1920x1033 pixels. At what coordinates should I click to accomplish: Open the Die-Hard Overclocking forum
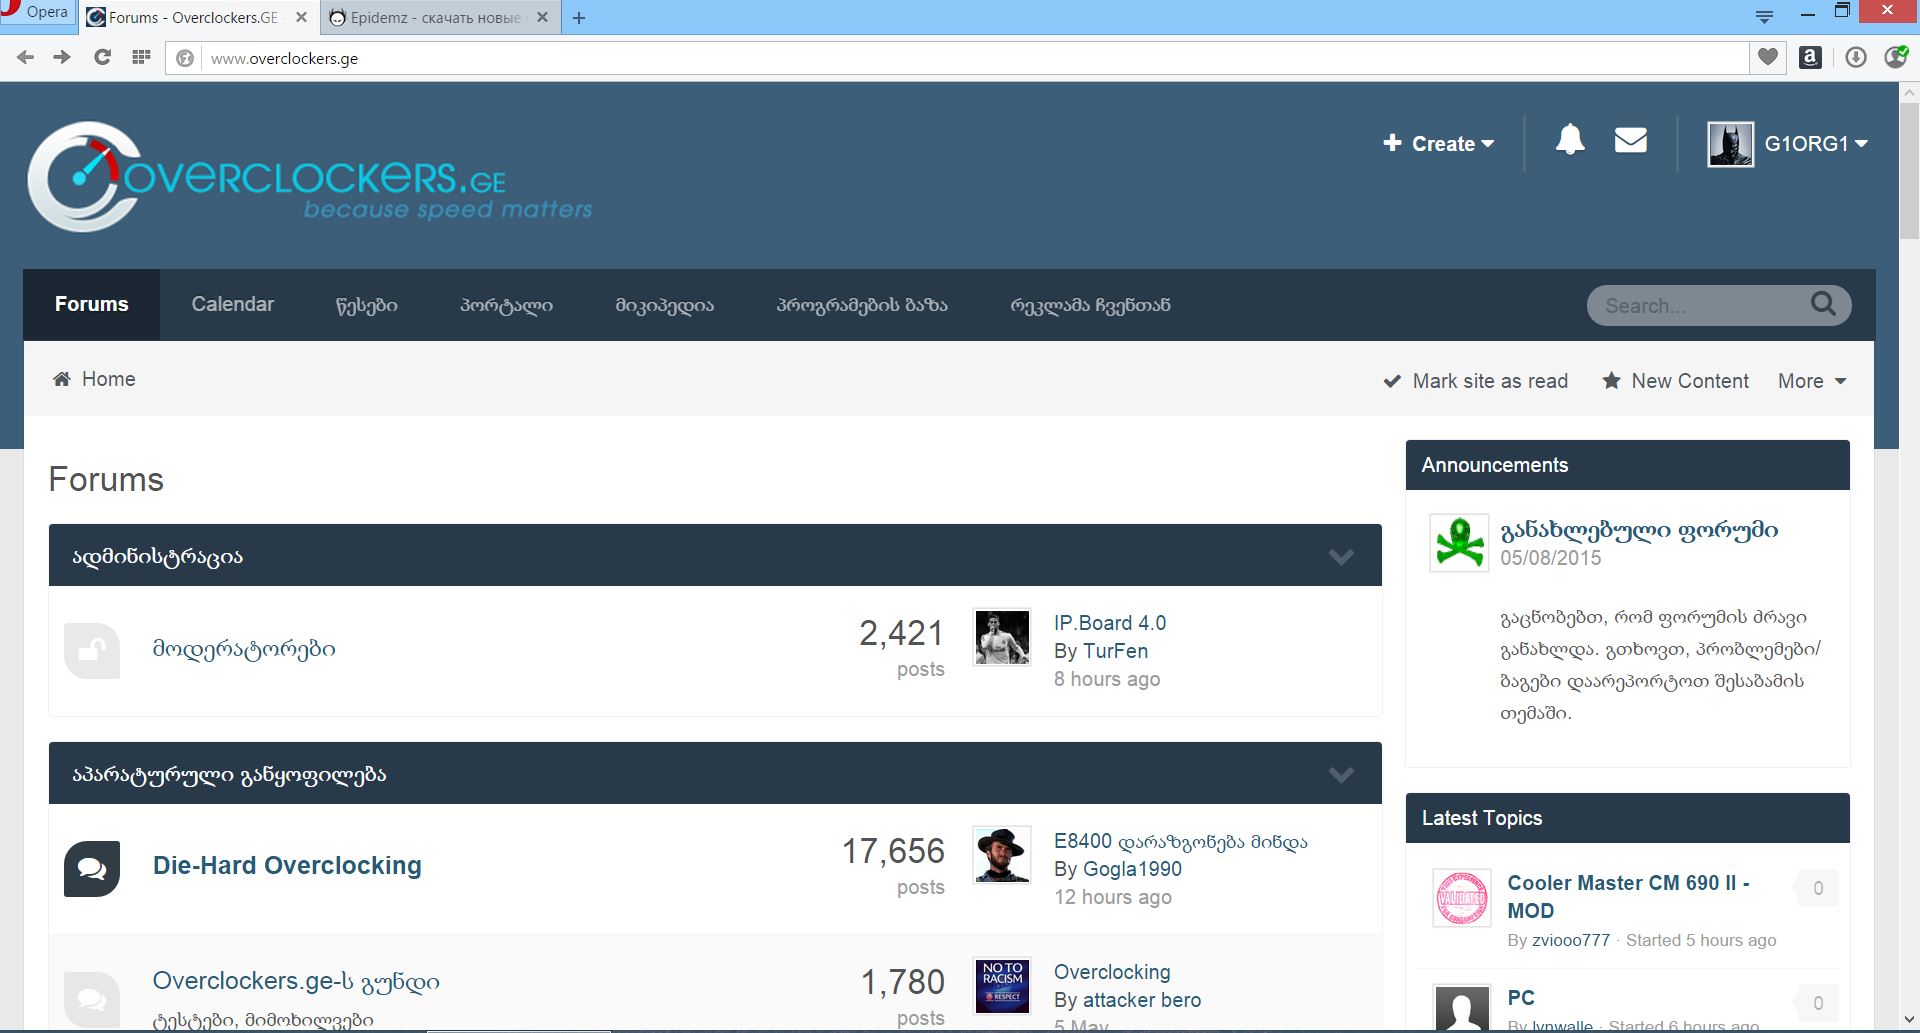pos(287,866)
